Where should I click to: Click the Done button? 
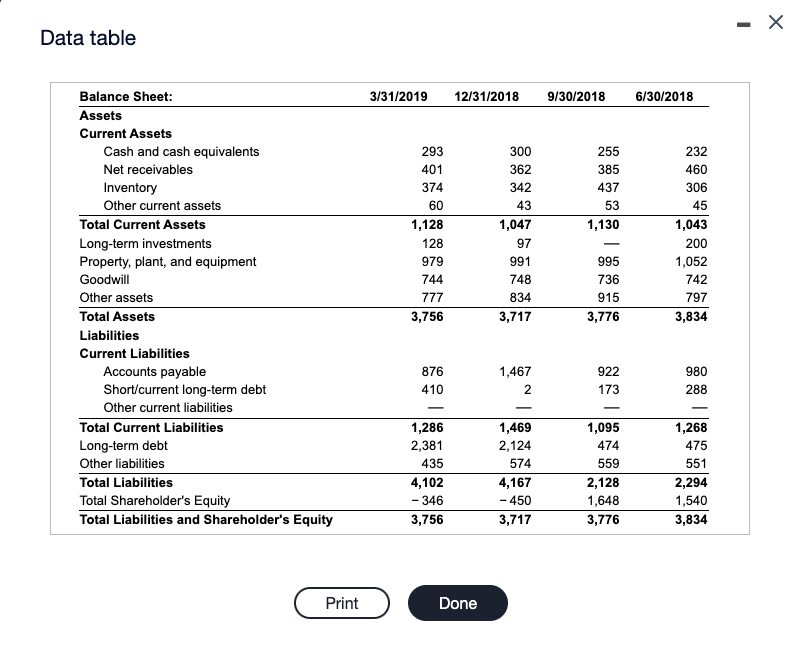457,603
